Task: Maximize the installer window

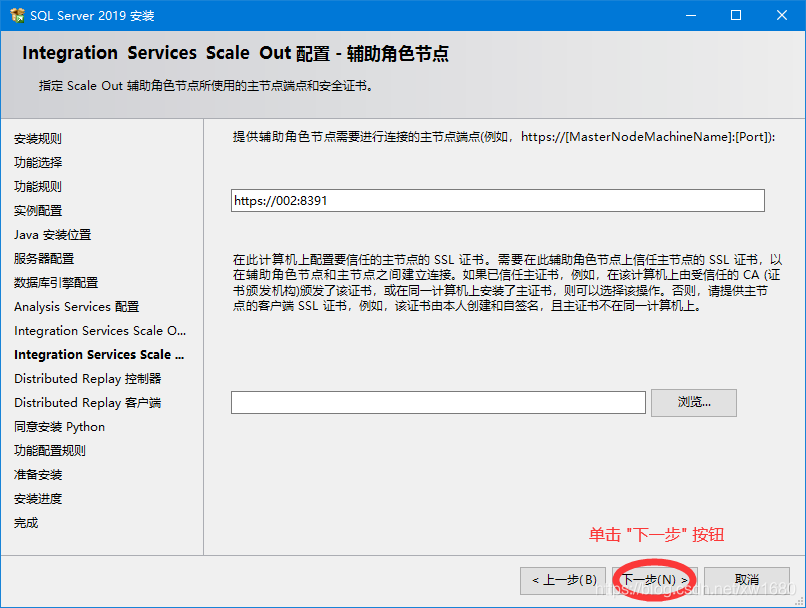Action: coord(736,15)
